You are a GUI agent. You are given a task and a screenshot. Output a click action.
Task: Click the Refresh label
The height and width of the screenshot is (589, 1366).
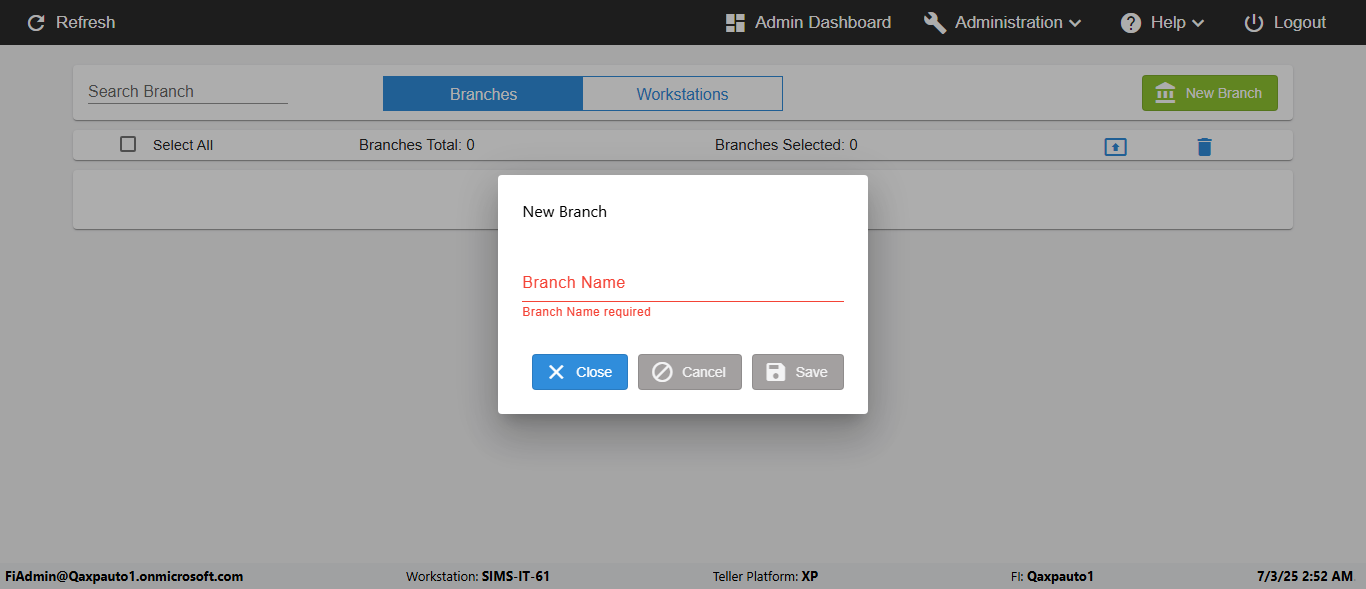pos(86,22)
